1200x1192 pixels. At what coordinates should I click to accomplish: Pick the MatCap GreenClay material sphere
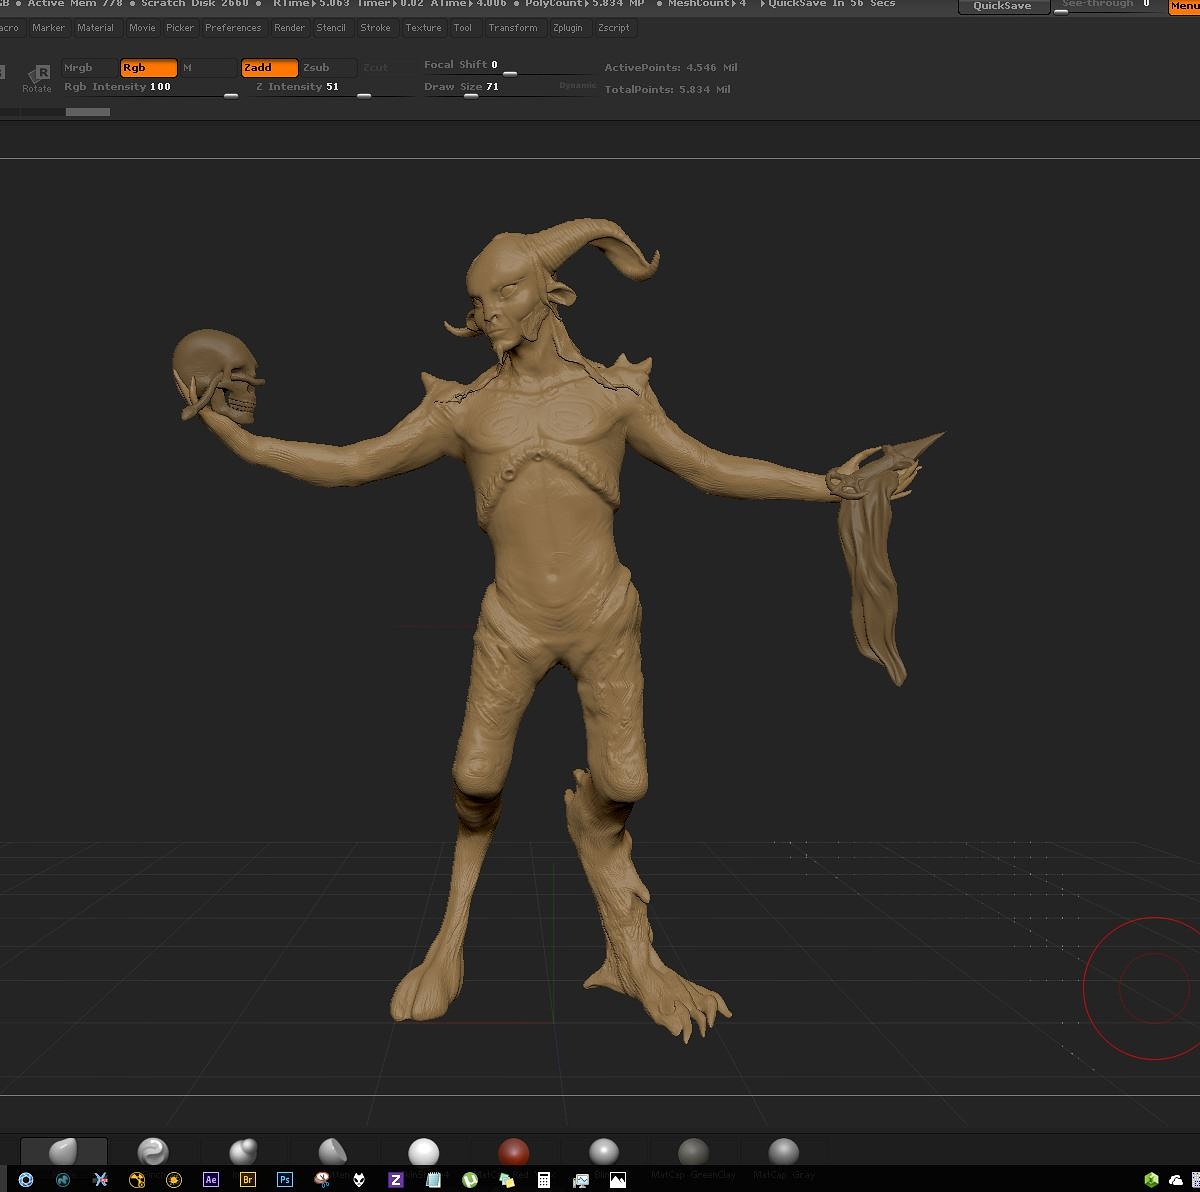pos(693,1152)
